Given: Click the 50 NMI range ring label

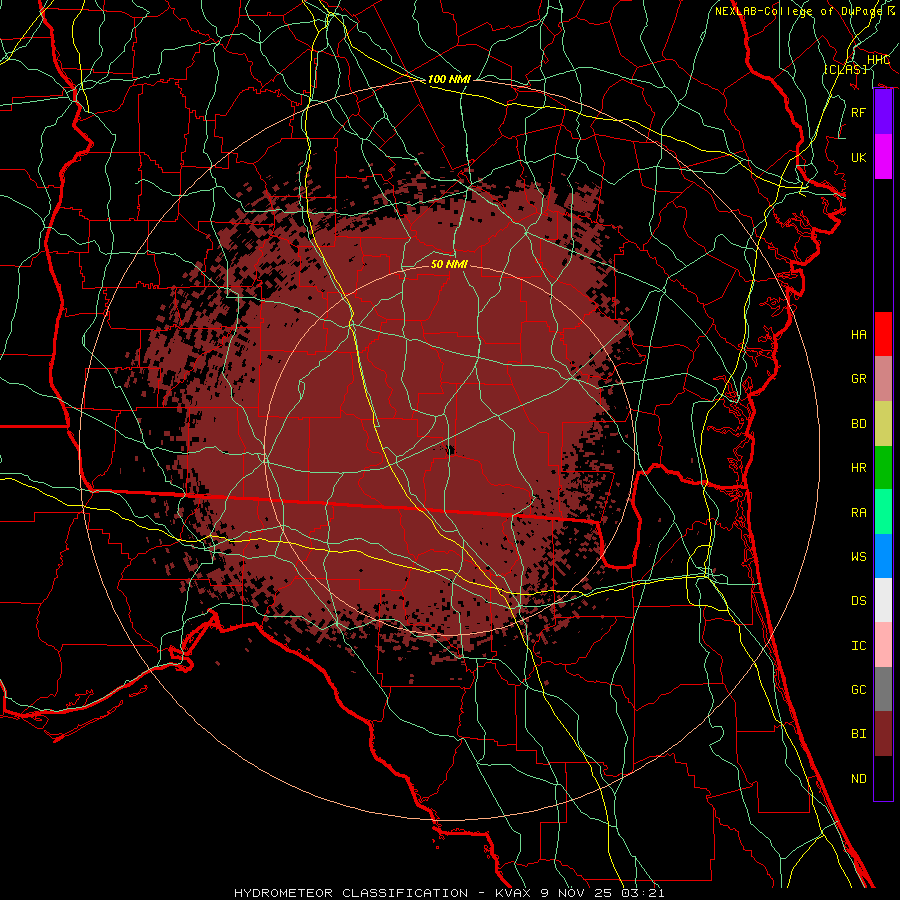Looking at the screenshot, I should pyautogui.click(x=449, y=264).
